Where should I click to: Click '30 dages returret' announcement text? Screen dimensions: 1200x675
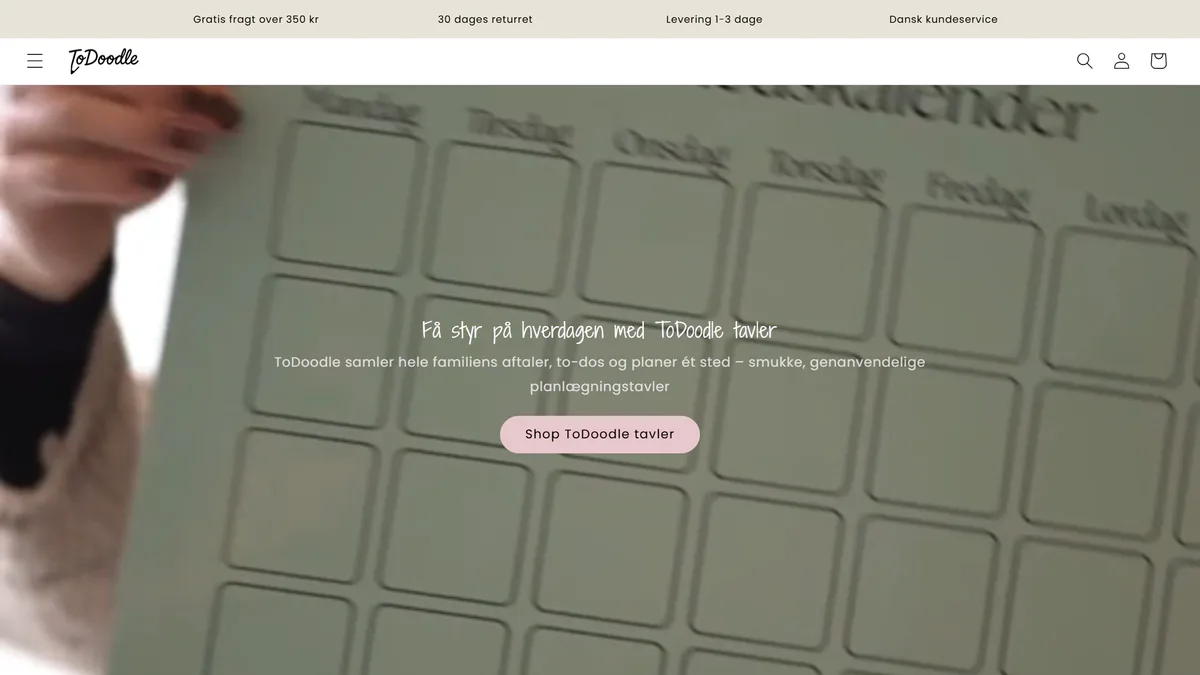(x=485, y=19)
